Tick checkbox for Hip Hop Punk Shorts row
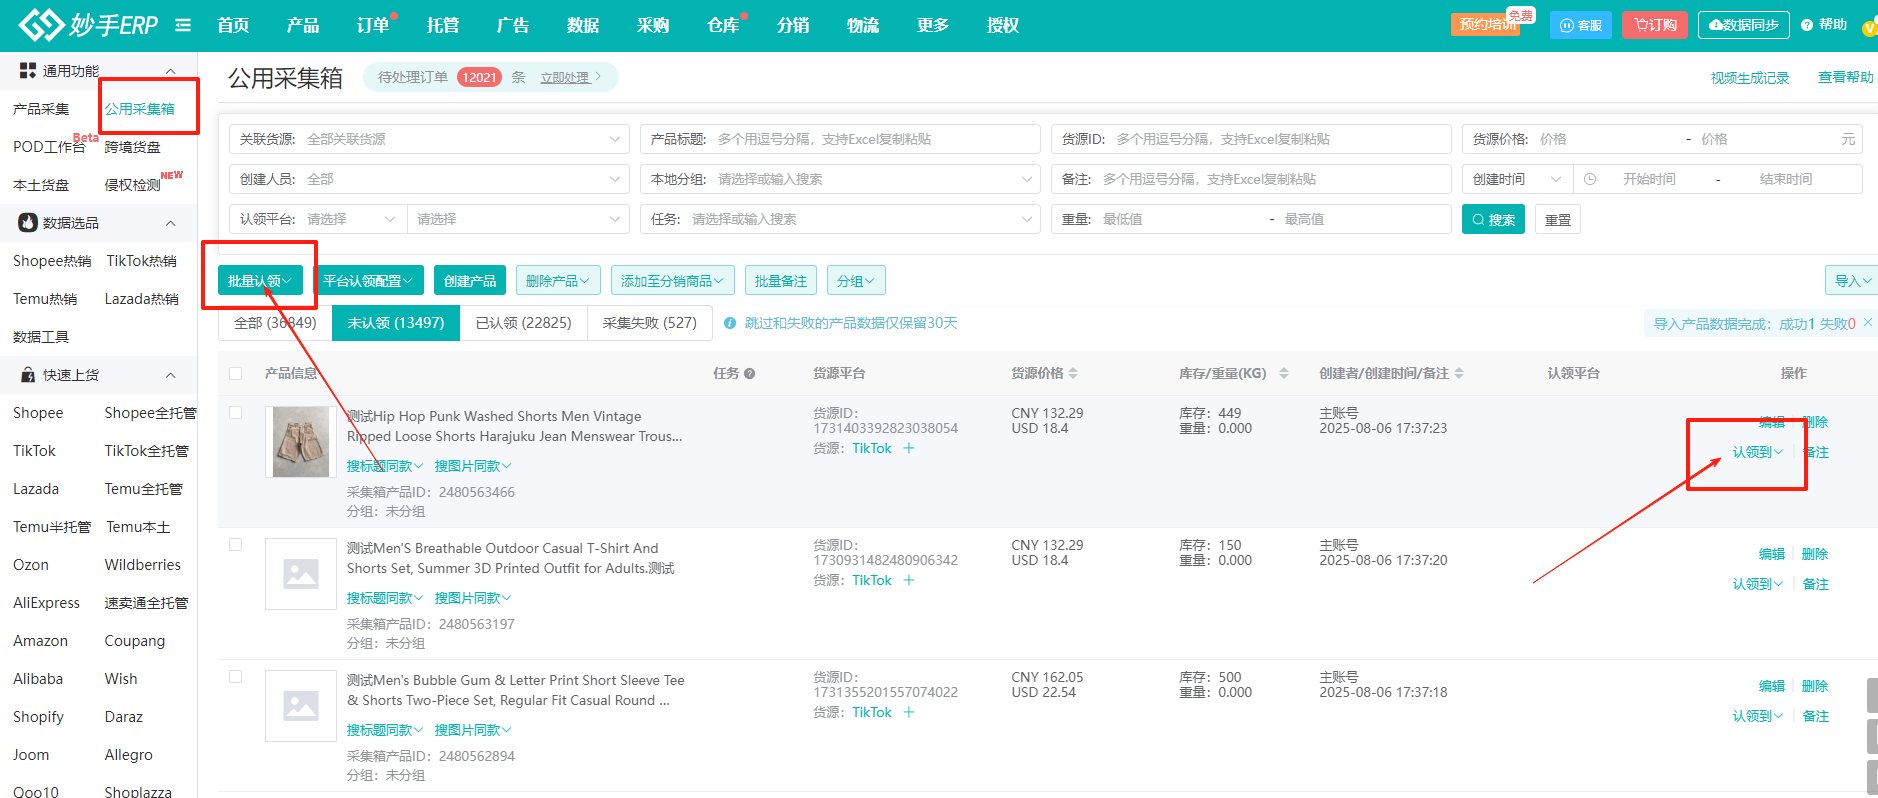The height and width of the screenshot is (798, 1878). [x=236, y=412]
